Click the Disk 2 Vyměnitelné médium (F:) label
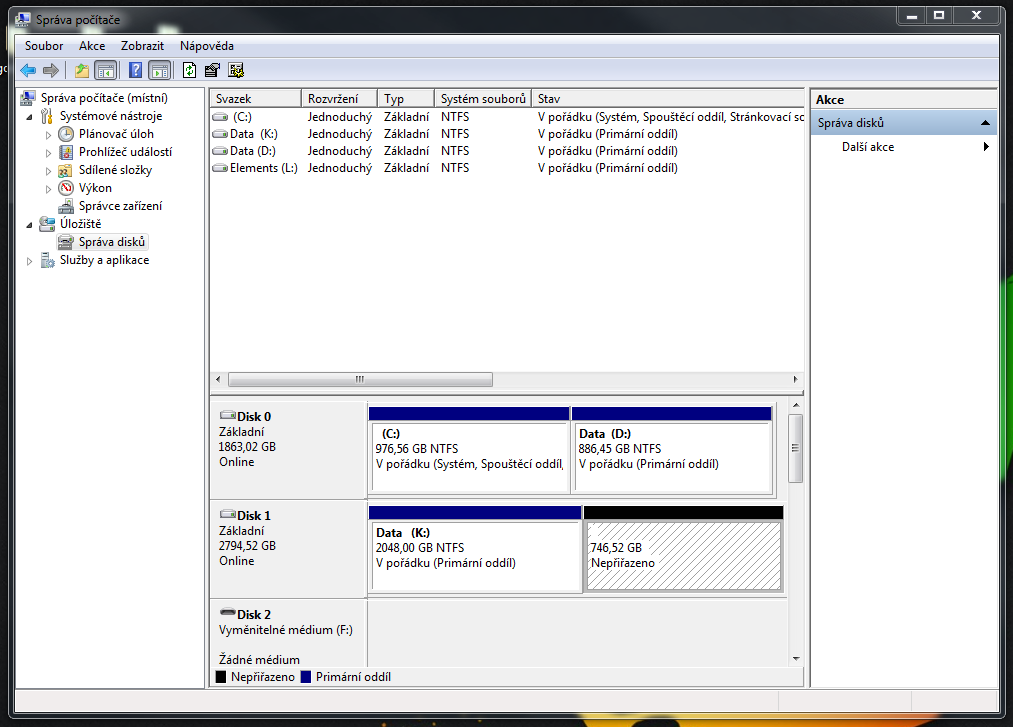 (x=286, y=629)
